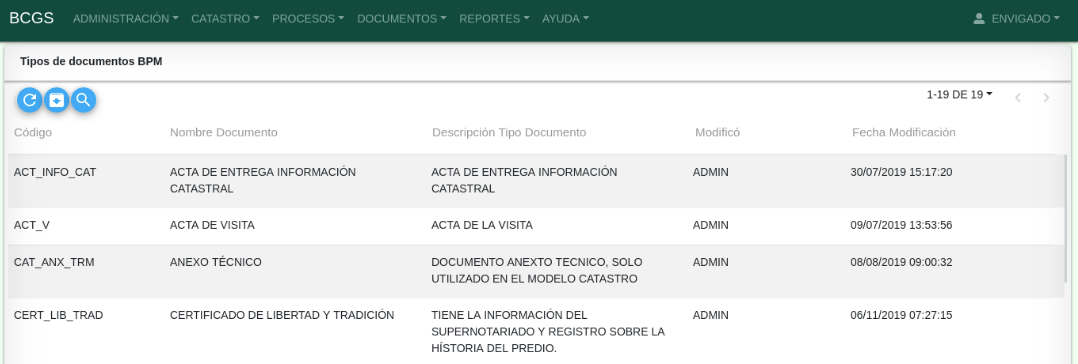Open the ADMINISTRACIÓN menu

point(126,19)
